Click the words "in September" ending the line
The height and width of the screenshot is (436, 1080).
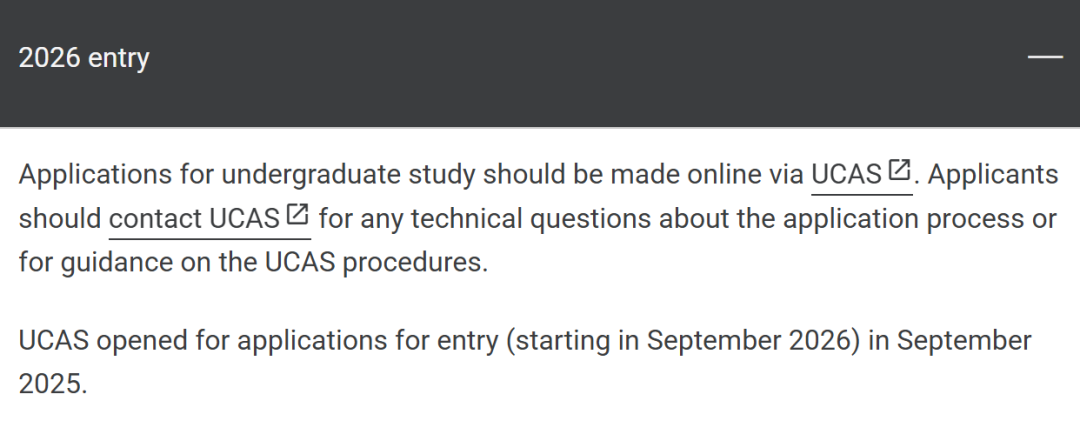950,340
